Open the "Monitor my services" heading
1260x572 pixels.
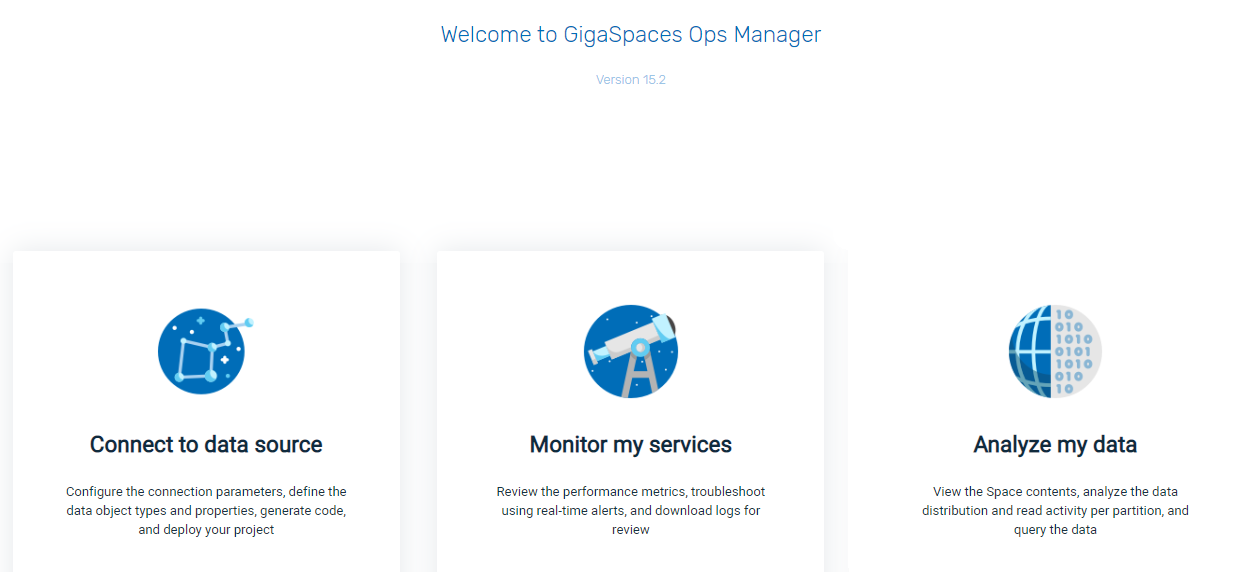pos(631,445)
